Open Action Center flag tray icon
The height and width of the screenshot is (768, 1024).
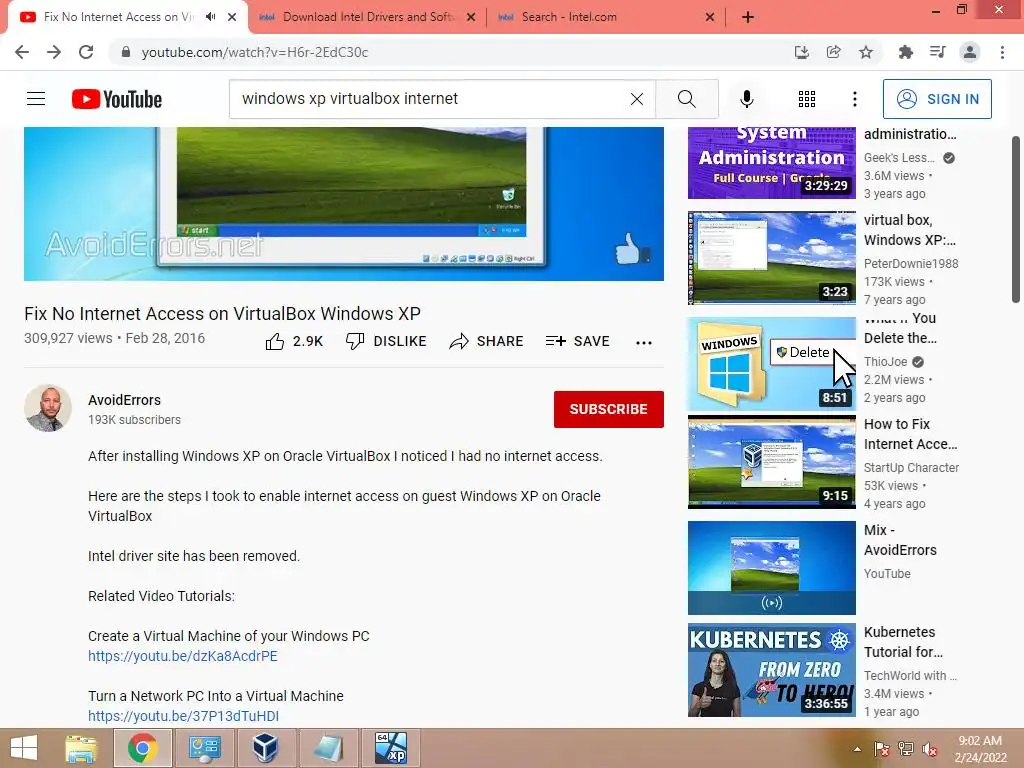pos(882,749)
